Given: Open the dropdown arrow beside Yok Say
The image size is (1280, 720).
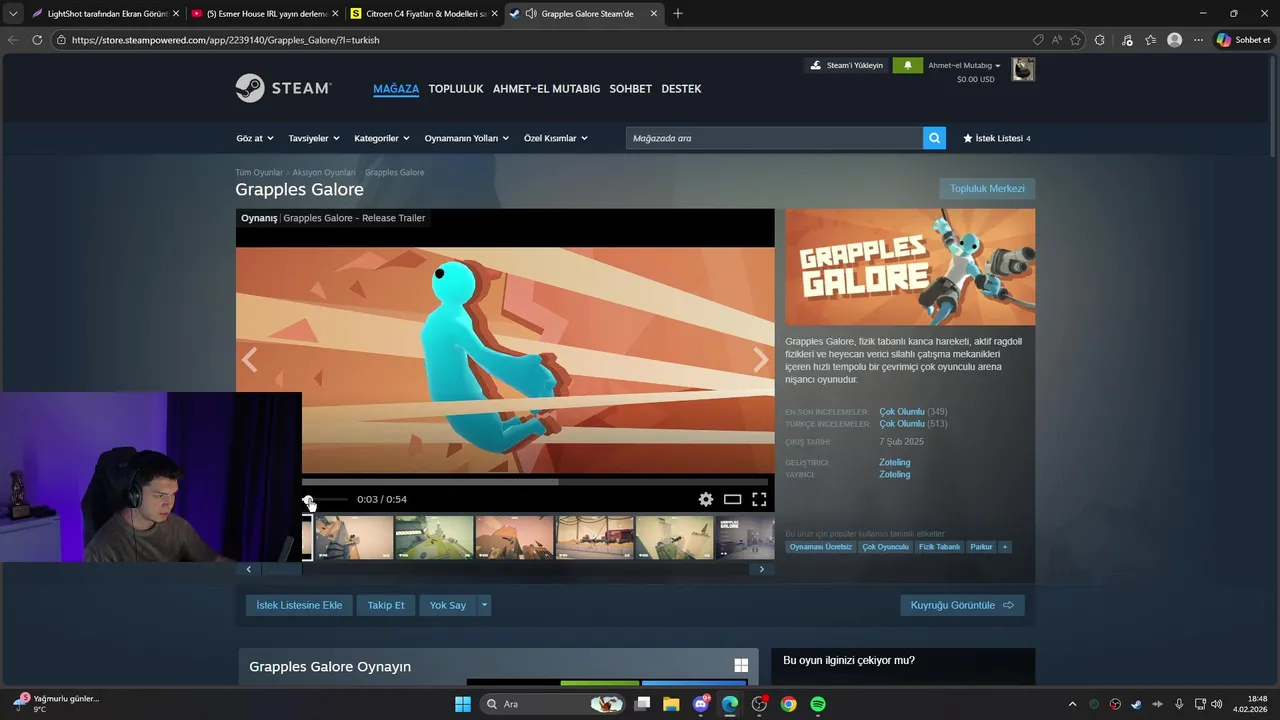Looking at the screenshot, I should click(484, 605).
